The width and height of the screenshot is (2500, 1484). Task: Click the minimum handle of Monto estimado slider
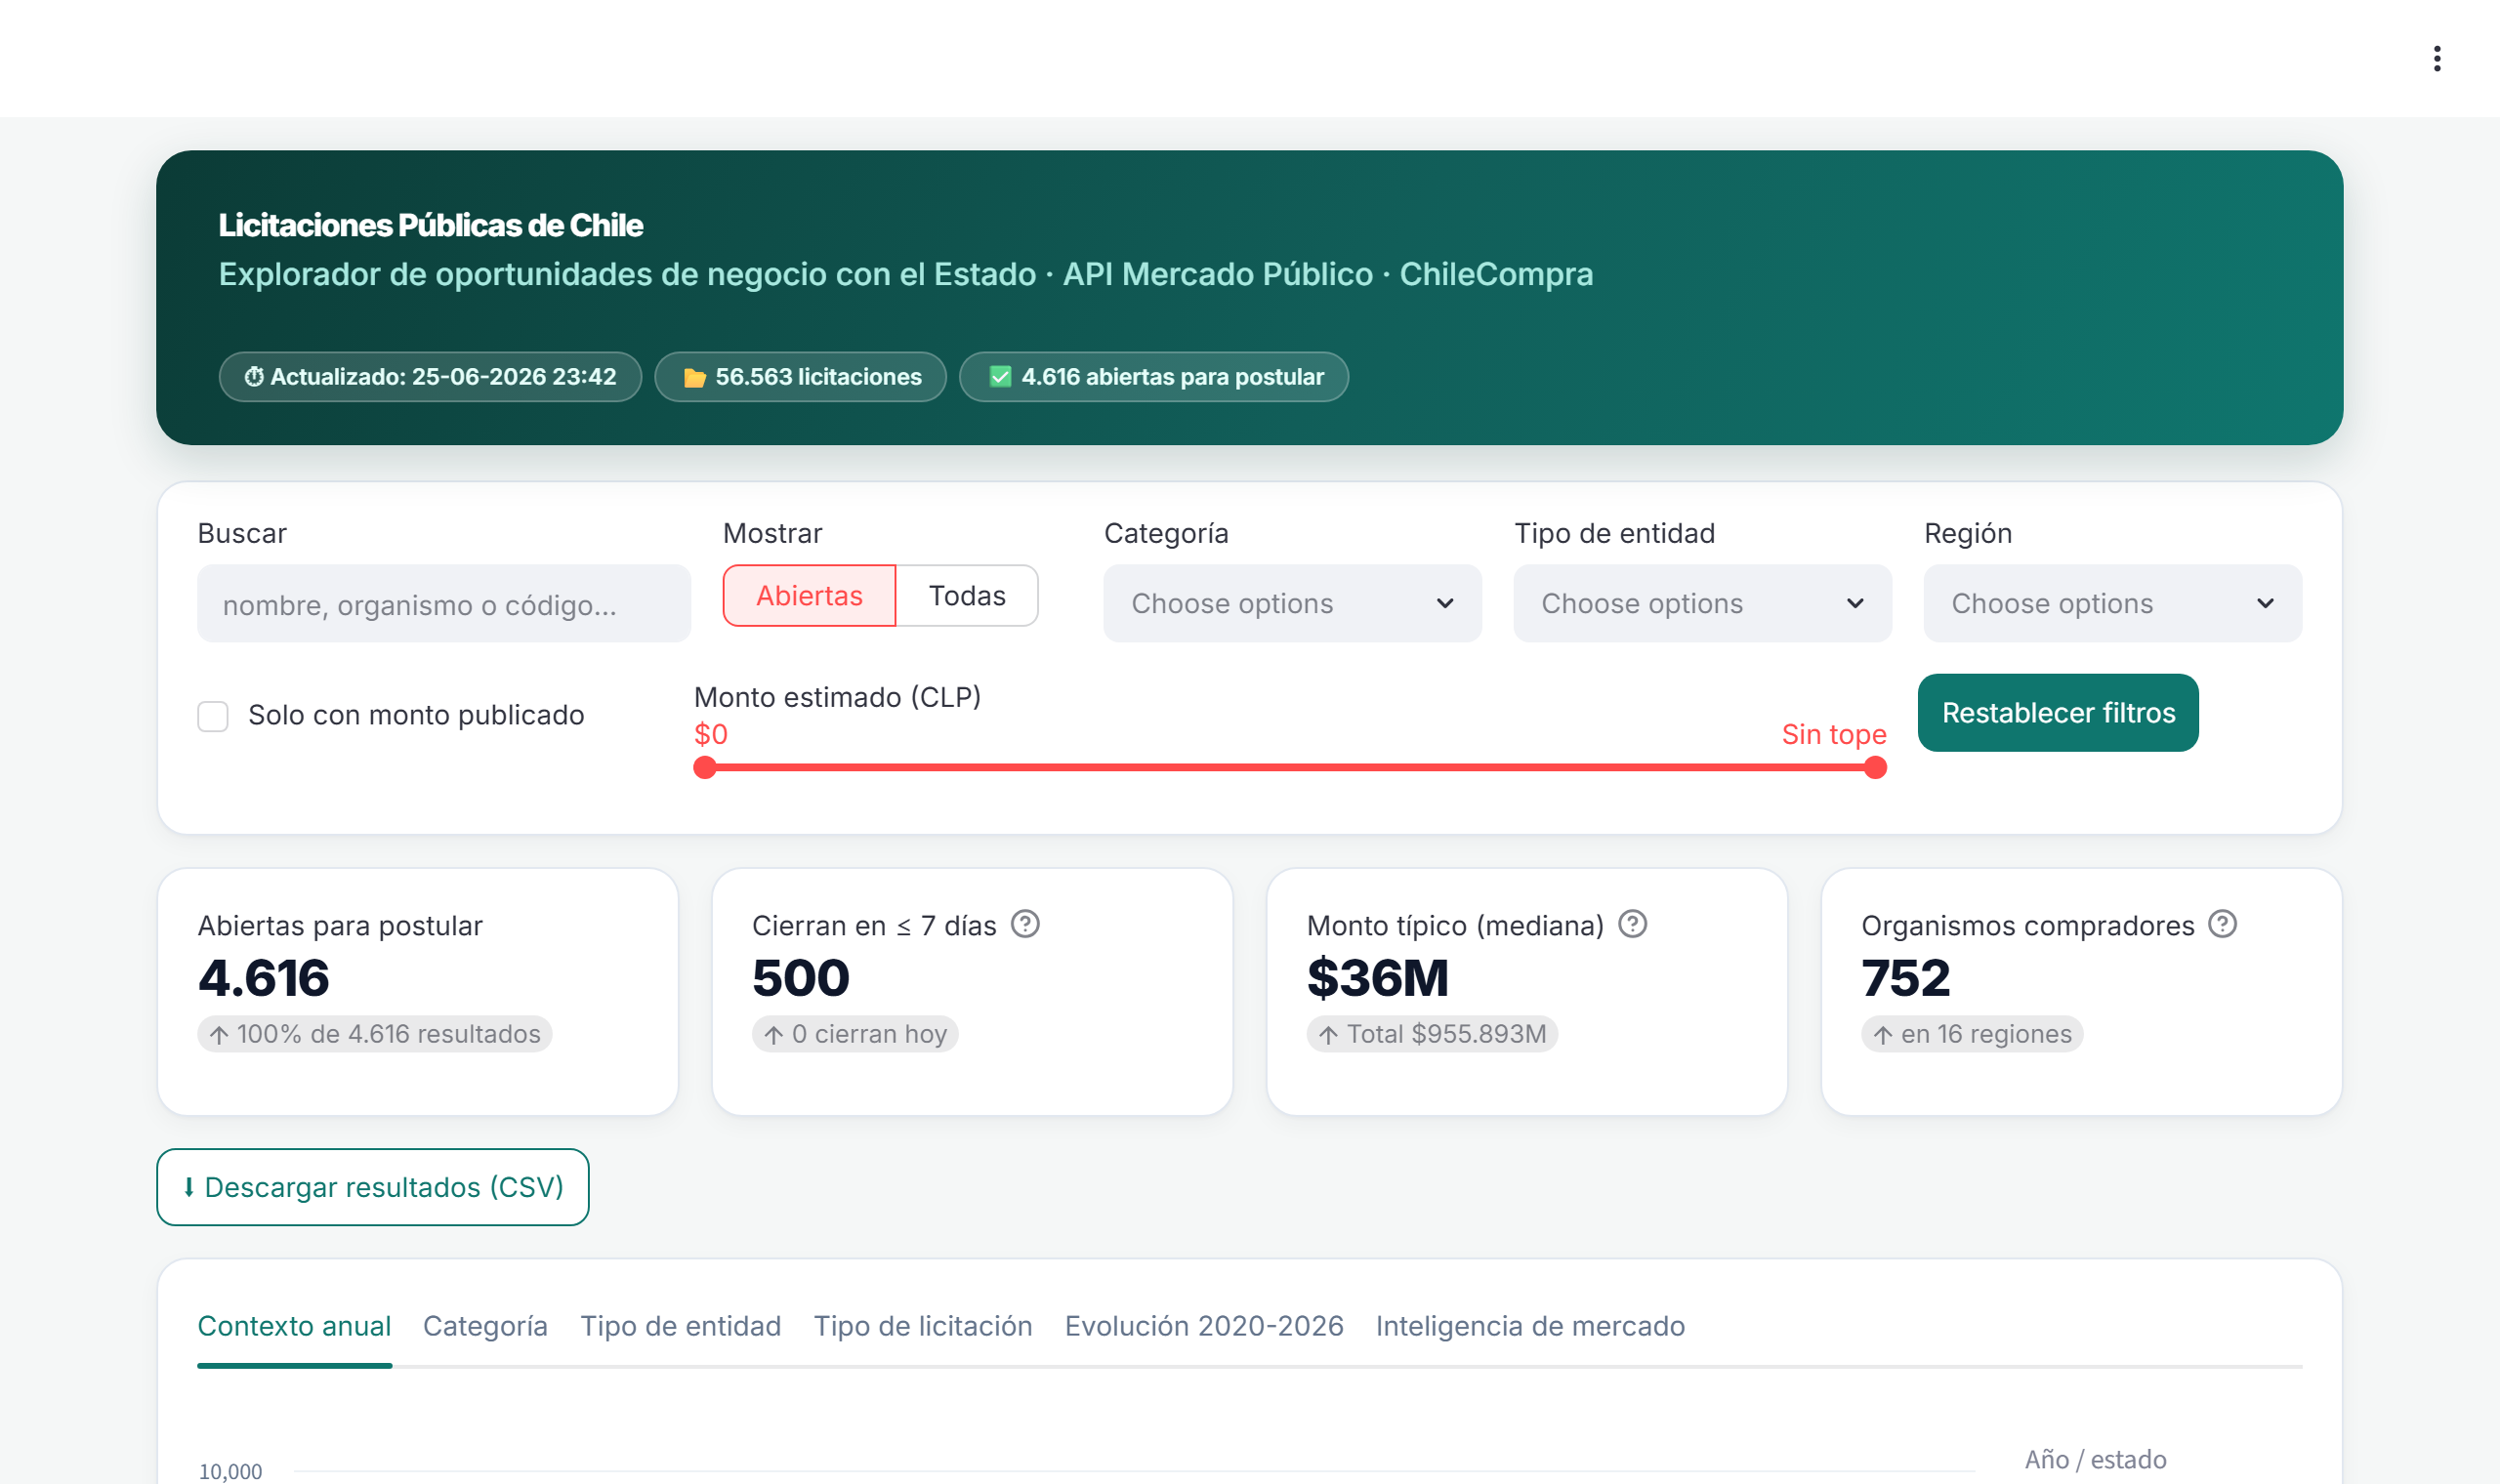pyautogui.click(x=705, y=768)
